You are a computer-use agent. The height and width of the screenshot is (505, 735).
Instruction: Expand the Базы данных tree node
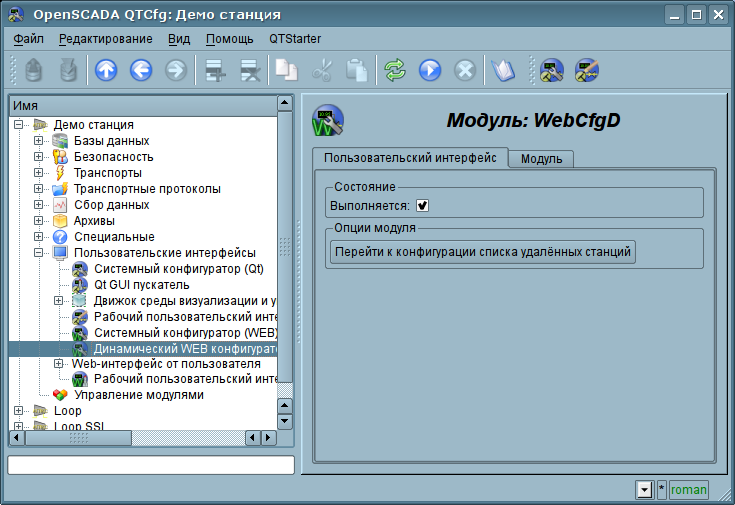[x=38, y=141]
